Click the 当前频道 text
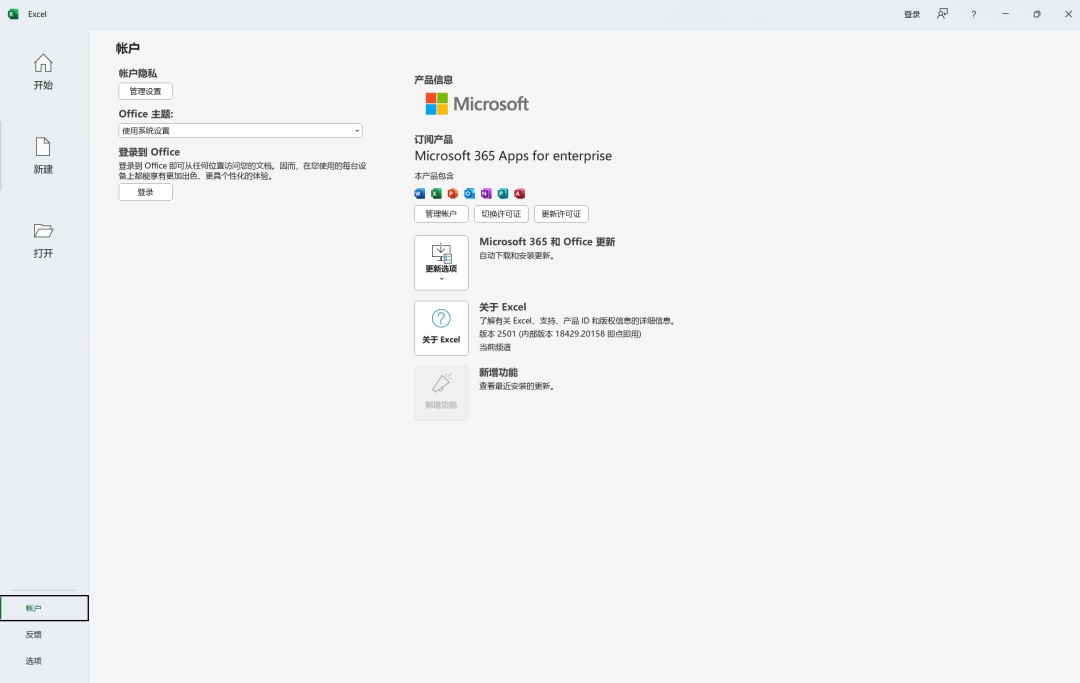This screenshot has height=683, width=1080. [495, 347]
